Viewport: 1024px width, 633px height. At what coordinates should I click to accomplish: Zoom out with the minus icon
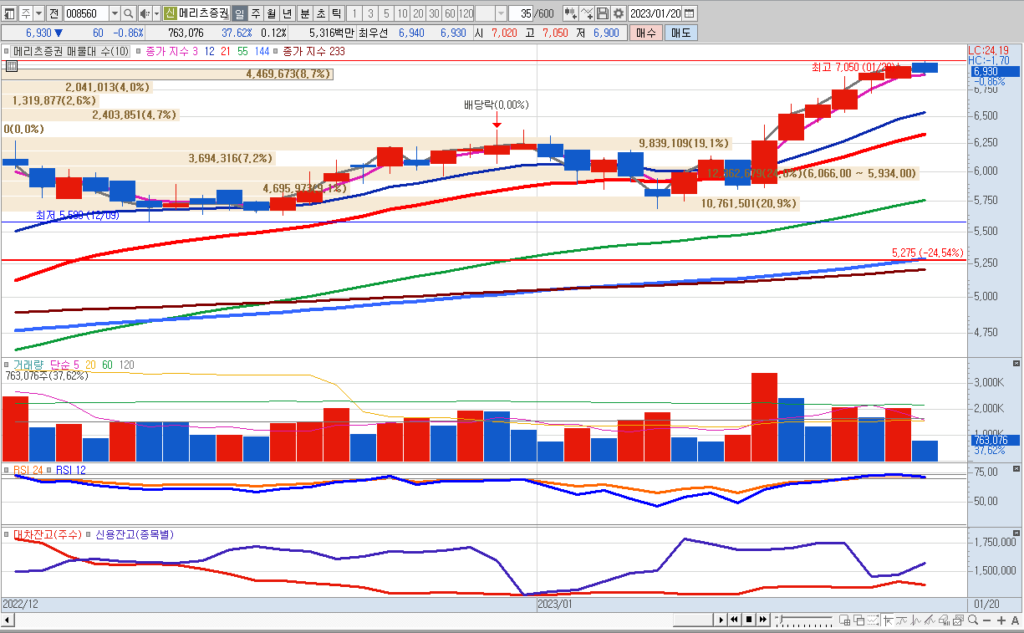pyautogui.click(x=985, y=621)
